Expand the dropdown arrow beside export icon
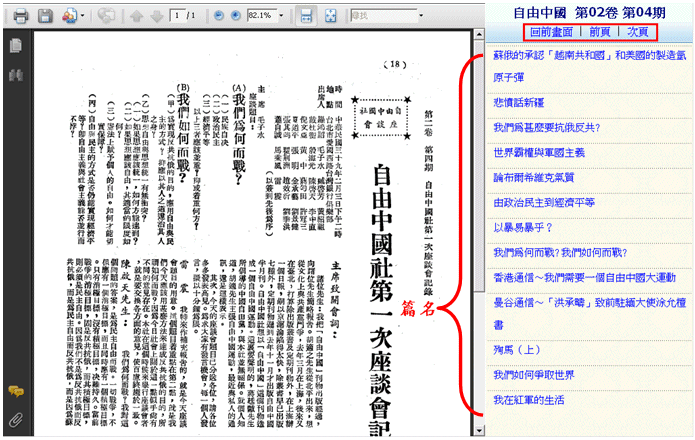 81,17
